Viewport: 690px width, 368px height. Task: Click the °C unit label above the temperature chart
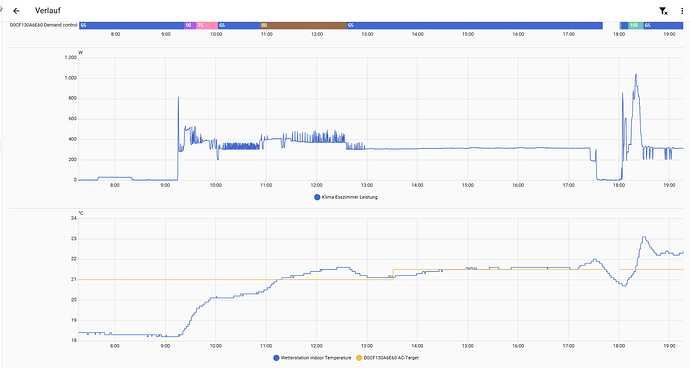81,213
